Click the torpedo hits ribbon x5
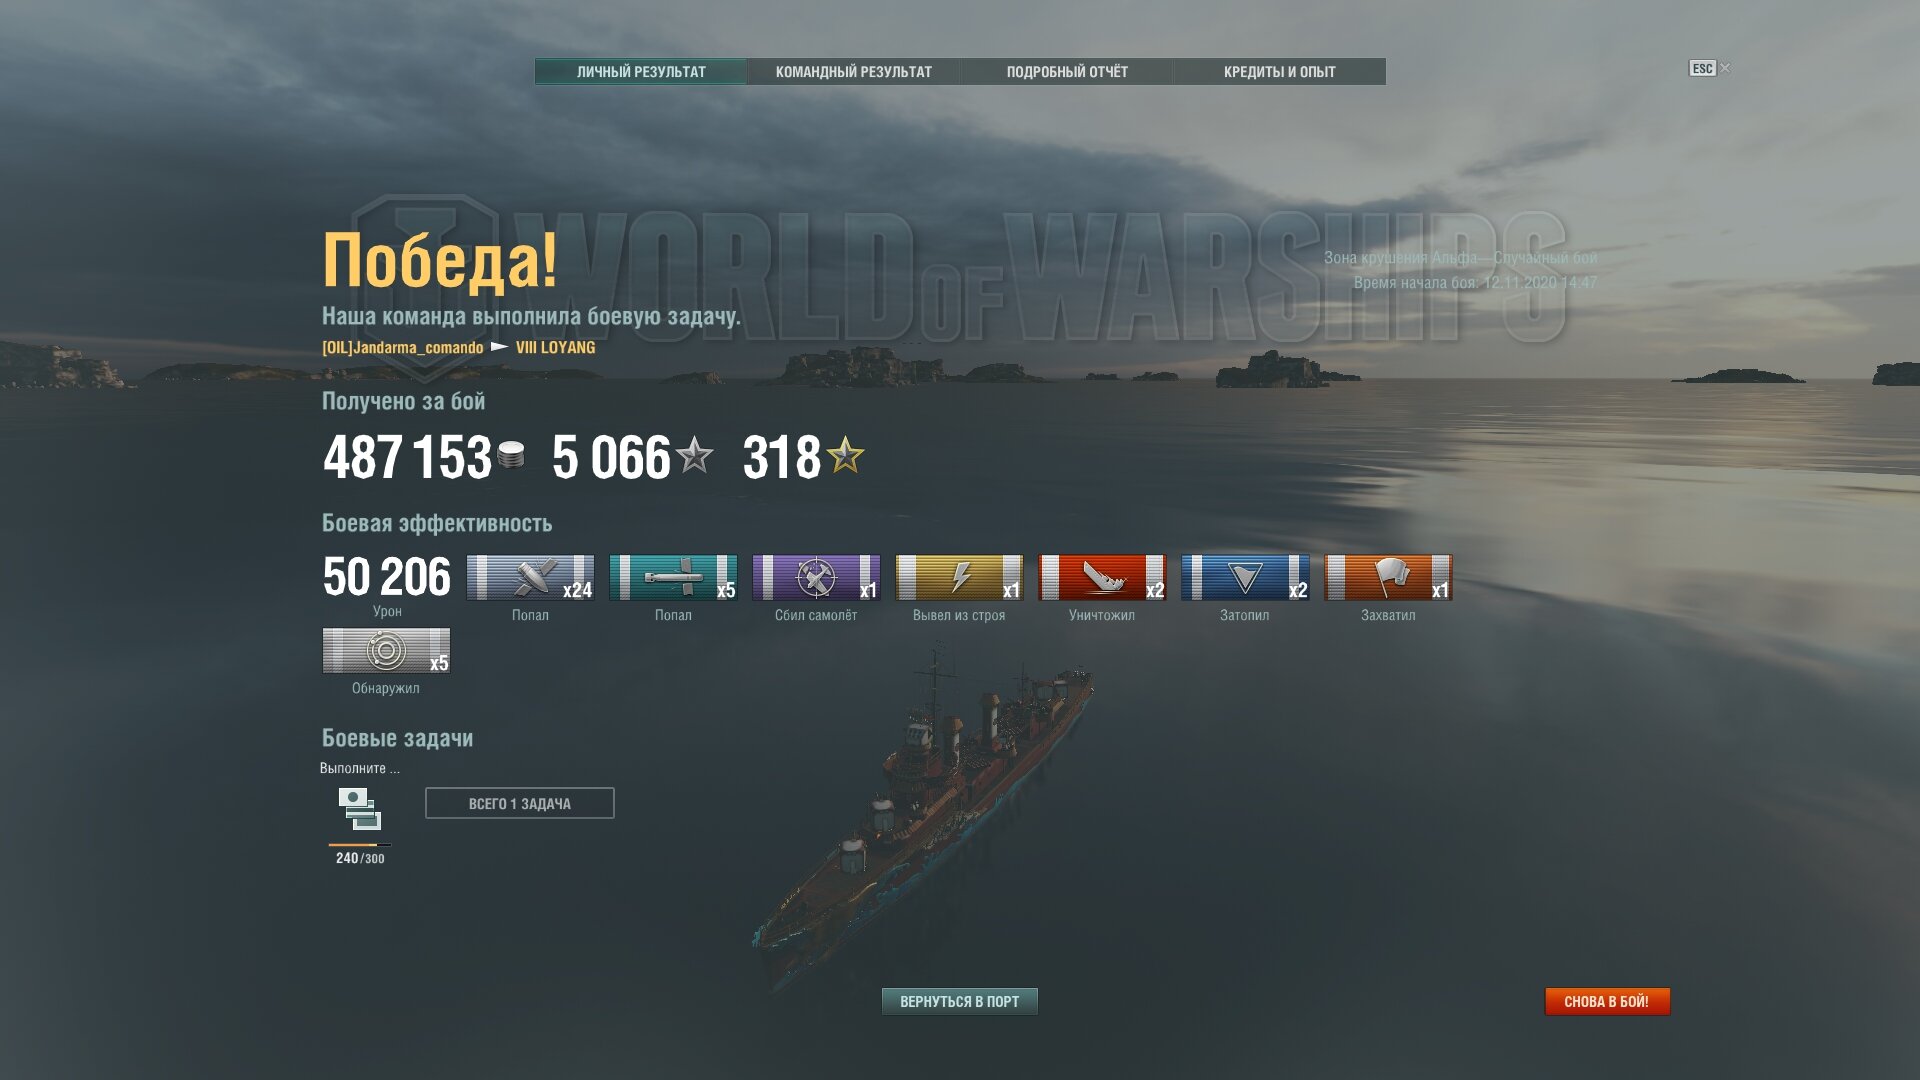The height and width of the screenshot is (1080, 1920). coord(673,578)
